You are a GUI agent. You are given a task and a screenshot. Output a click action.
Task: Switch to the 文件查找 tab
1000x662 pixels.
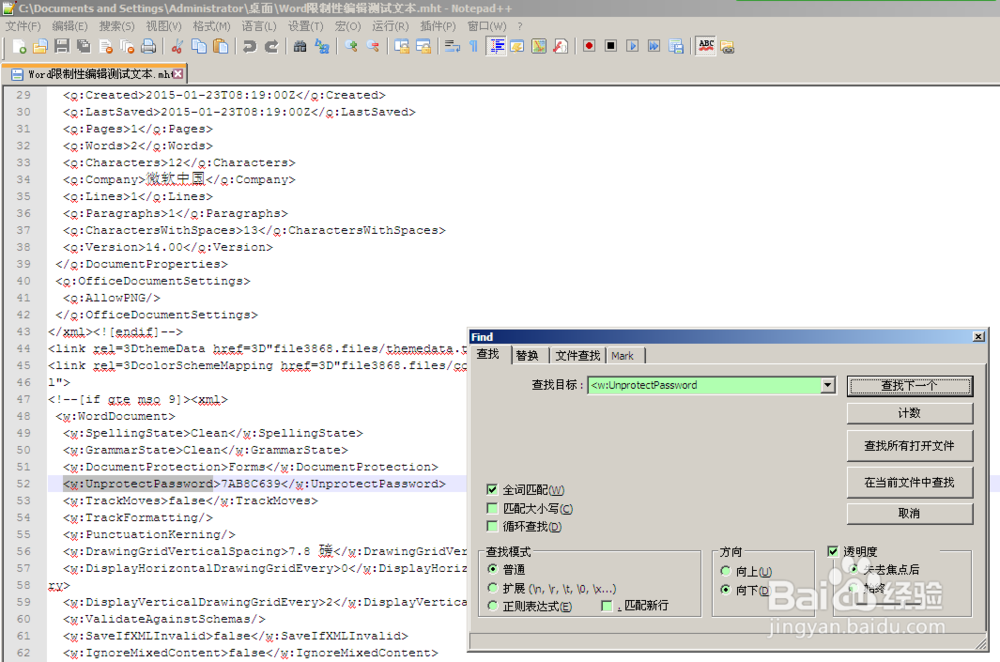point(578,356)
